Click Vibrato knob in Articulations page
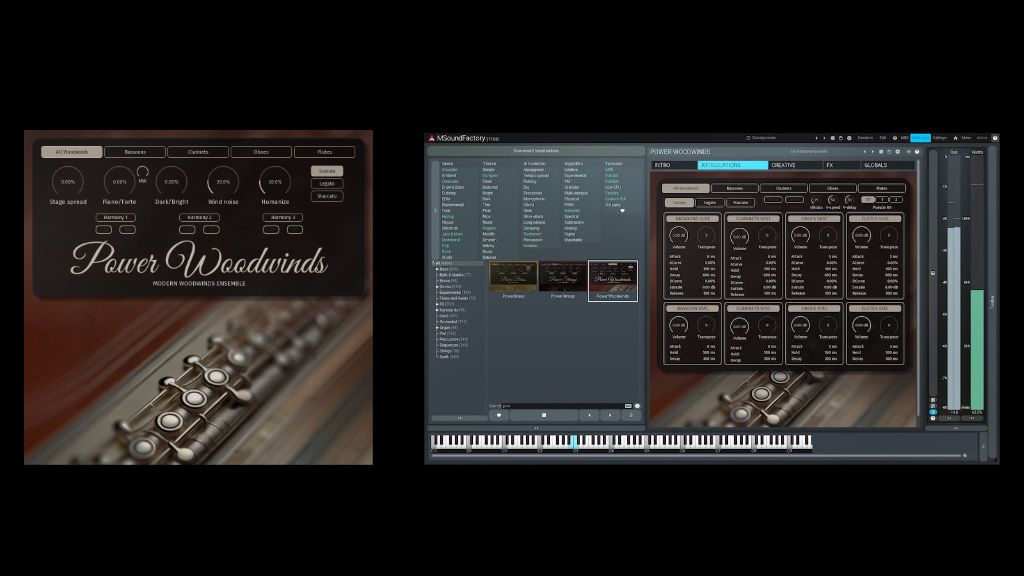Screen dimensions: 1024x576 [816, 200]
